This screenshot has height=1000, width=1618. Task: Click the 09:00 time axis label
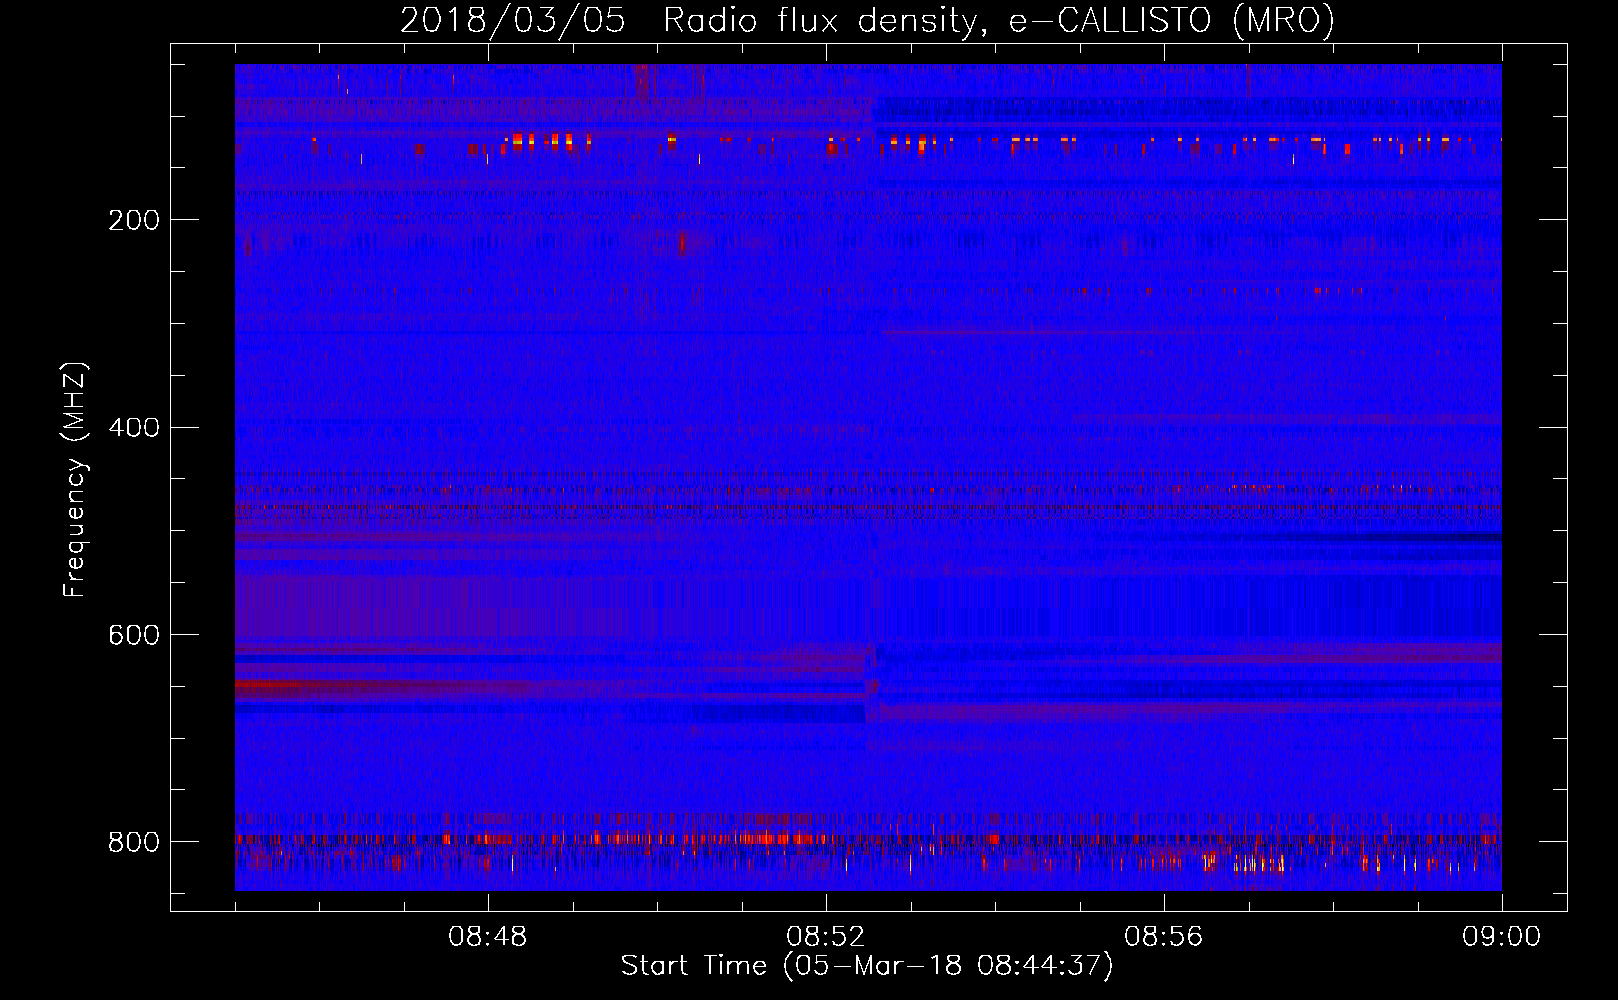(x=1501, y=937)
